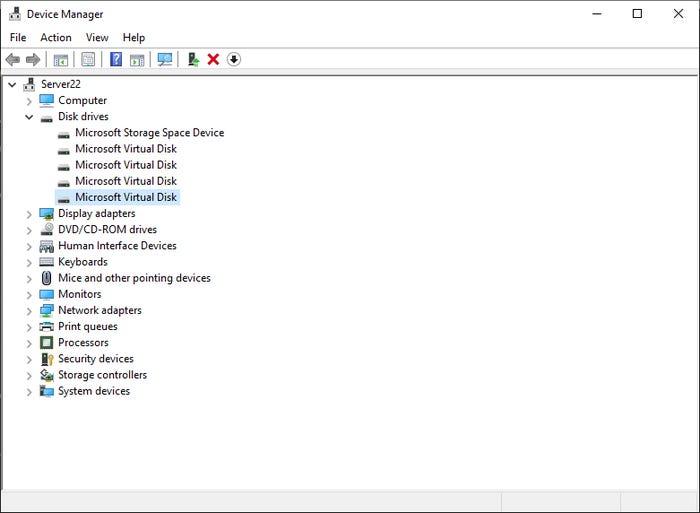Click the Keyboards category icon
The image size is (700, 513).
click(46, 262)
